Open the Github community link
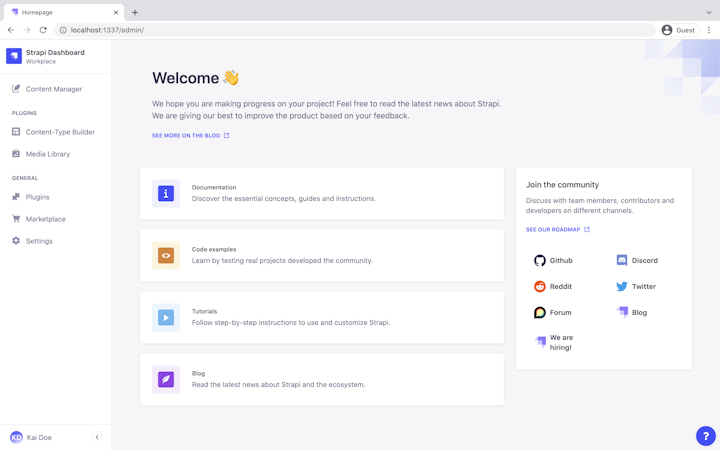720x450 pixels. tap(553, 260)
